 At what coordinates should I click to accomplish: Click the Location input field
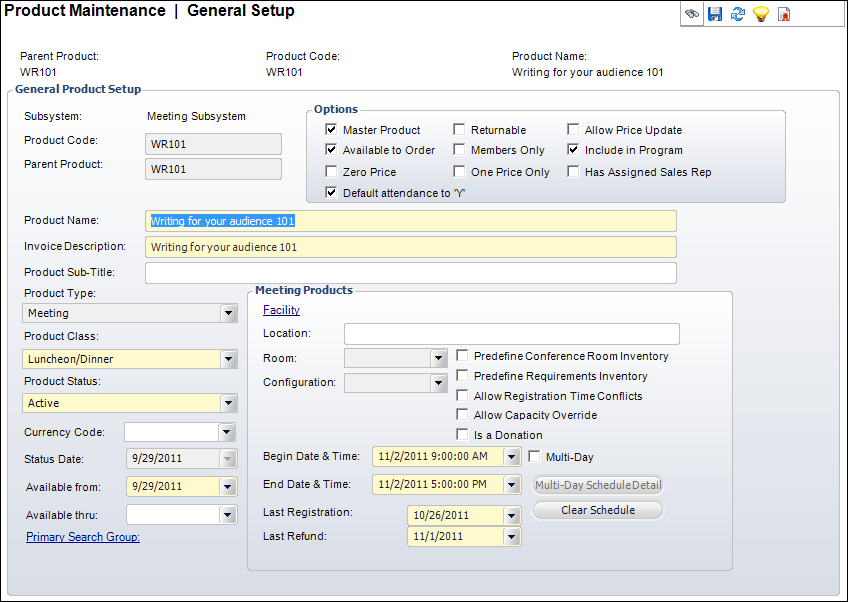[x=511, y=334]
